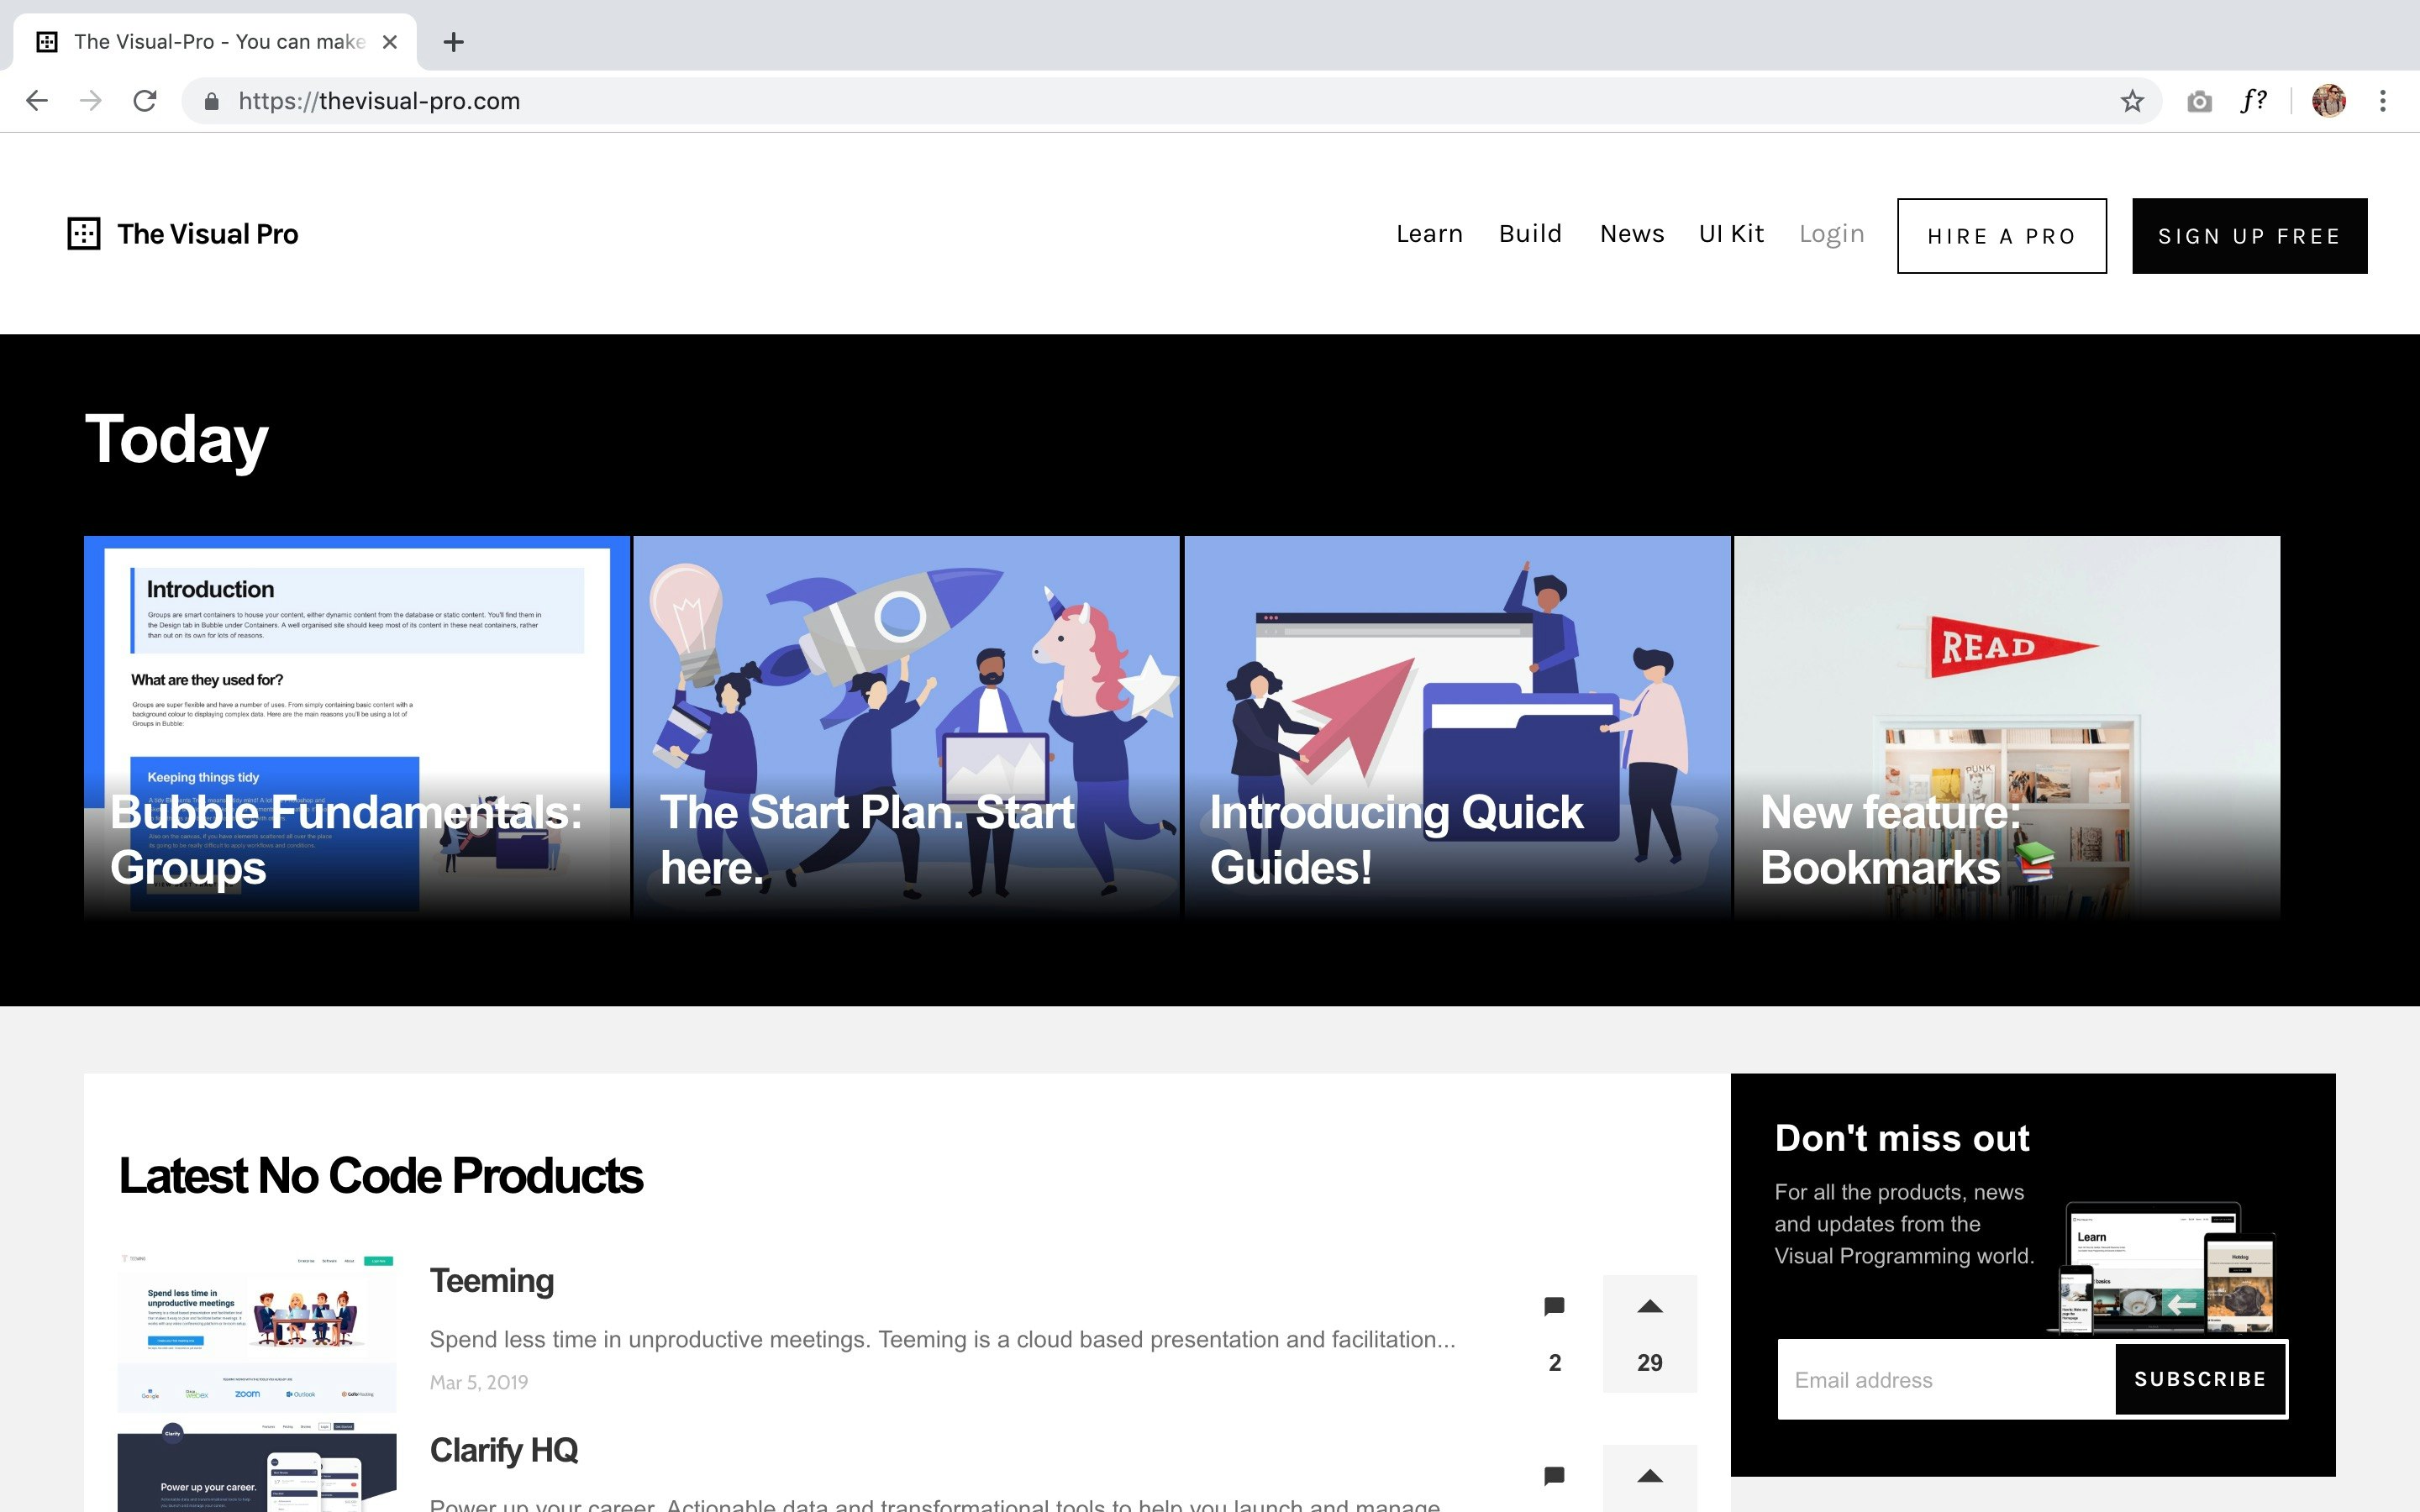Reload the current page
The height and width of the screenshot is (1512, 2420).
pos(144,100)
